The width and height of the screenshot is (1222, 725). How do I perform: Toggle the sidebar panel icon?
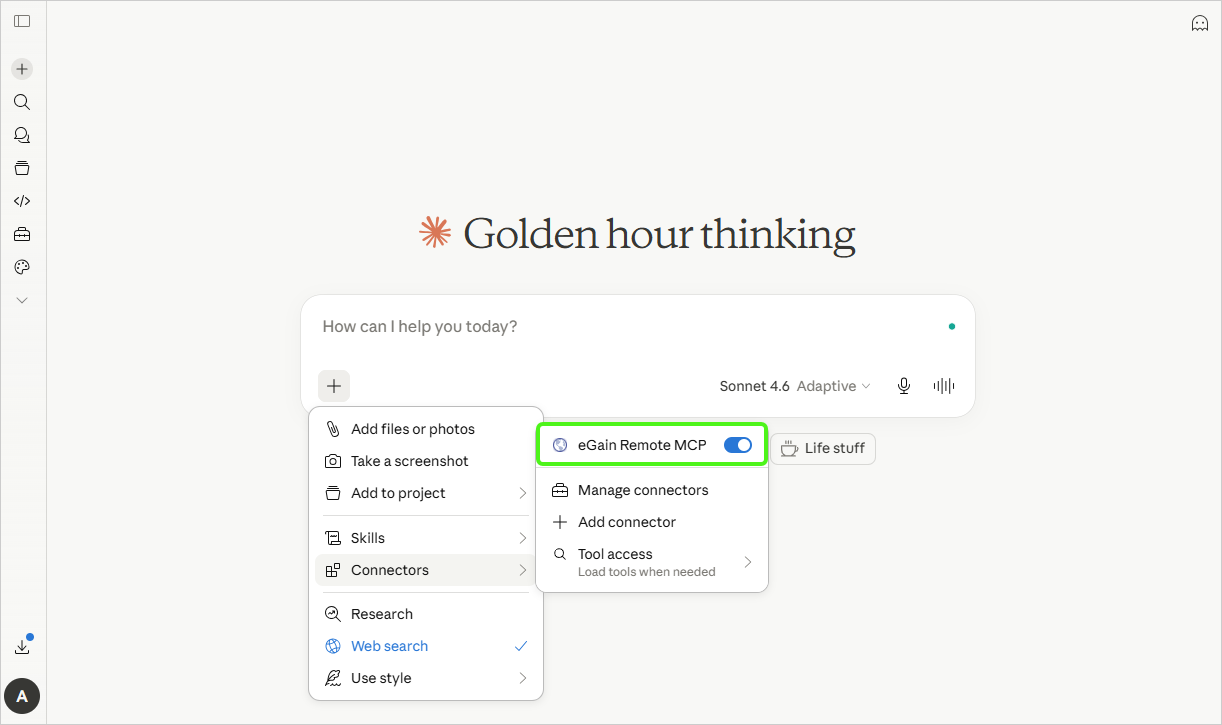point(22,21)
